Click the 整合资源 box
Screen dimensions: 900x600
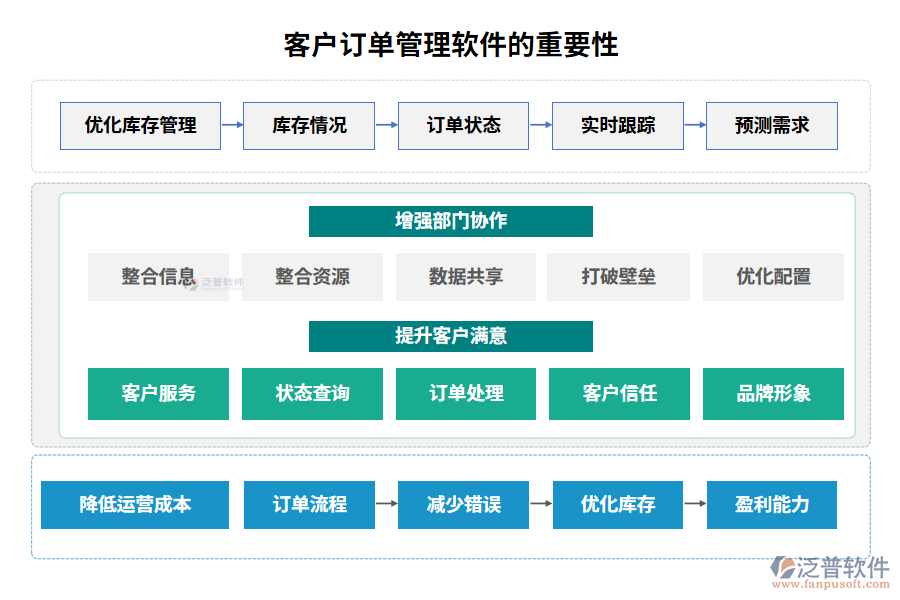(x=312, y=277)
